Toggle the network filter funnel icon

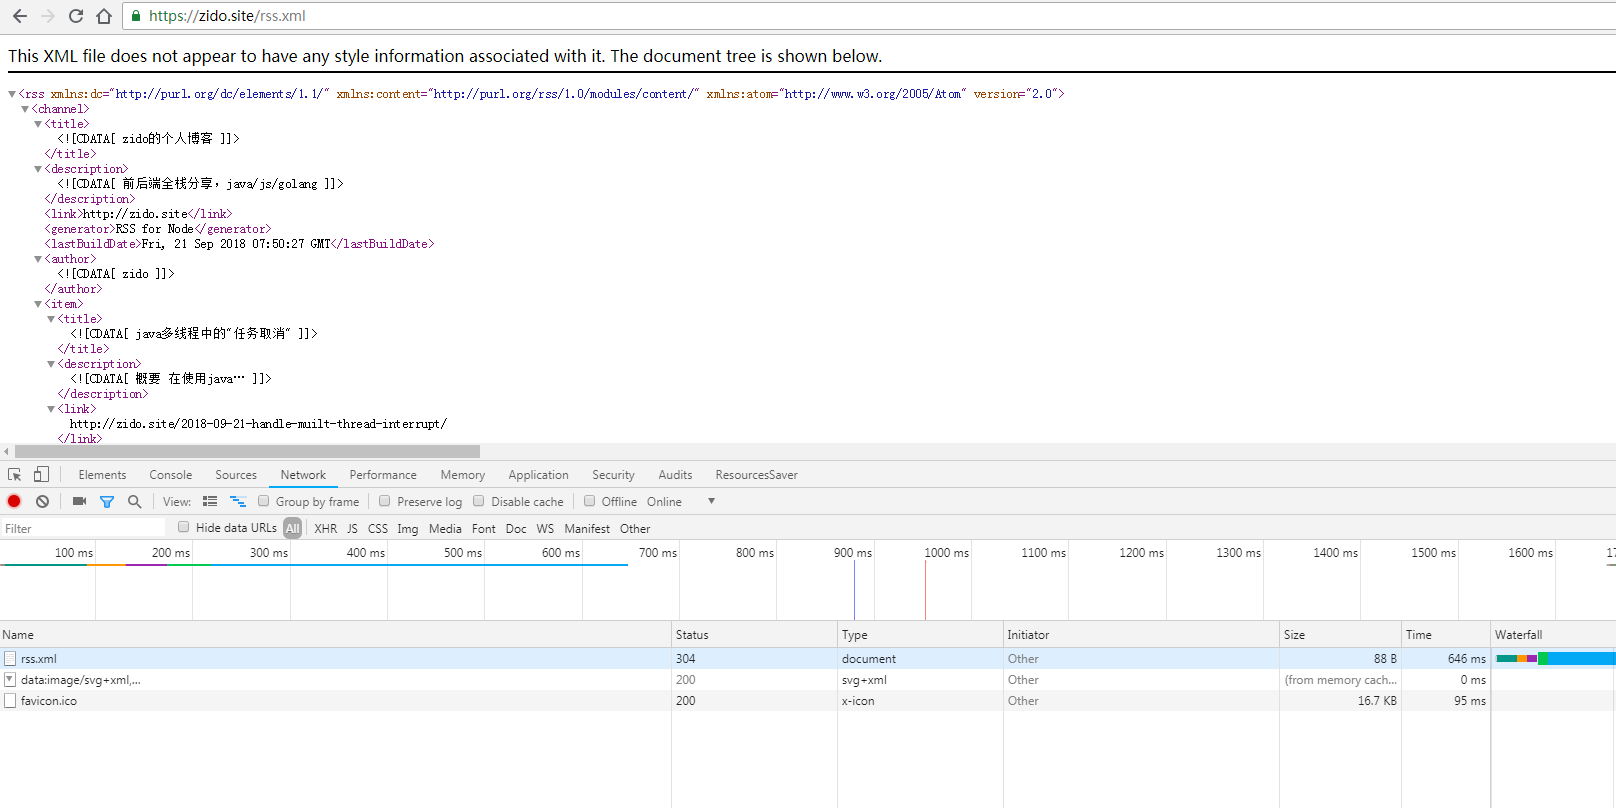(x=107, y=502)
